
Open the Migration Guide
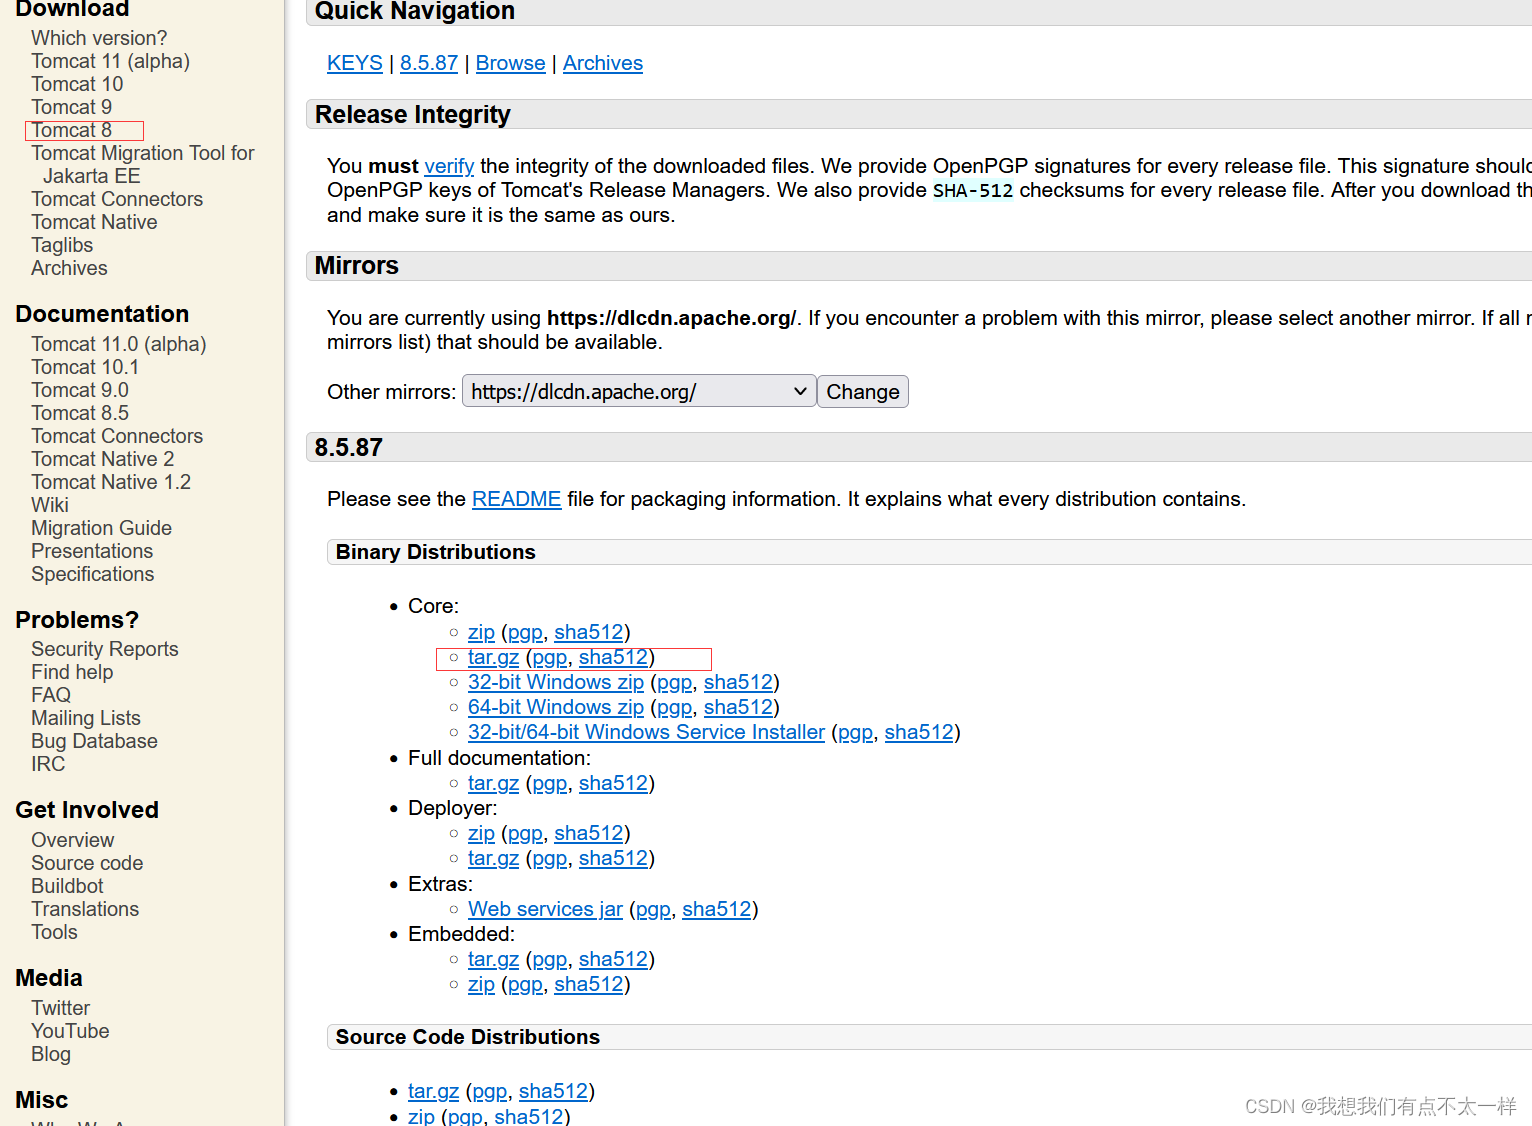101,528
